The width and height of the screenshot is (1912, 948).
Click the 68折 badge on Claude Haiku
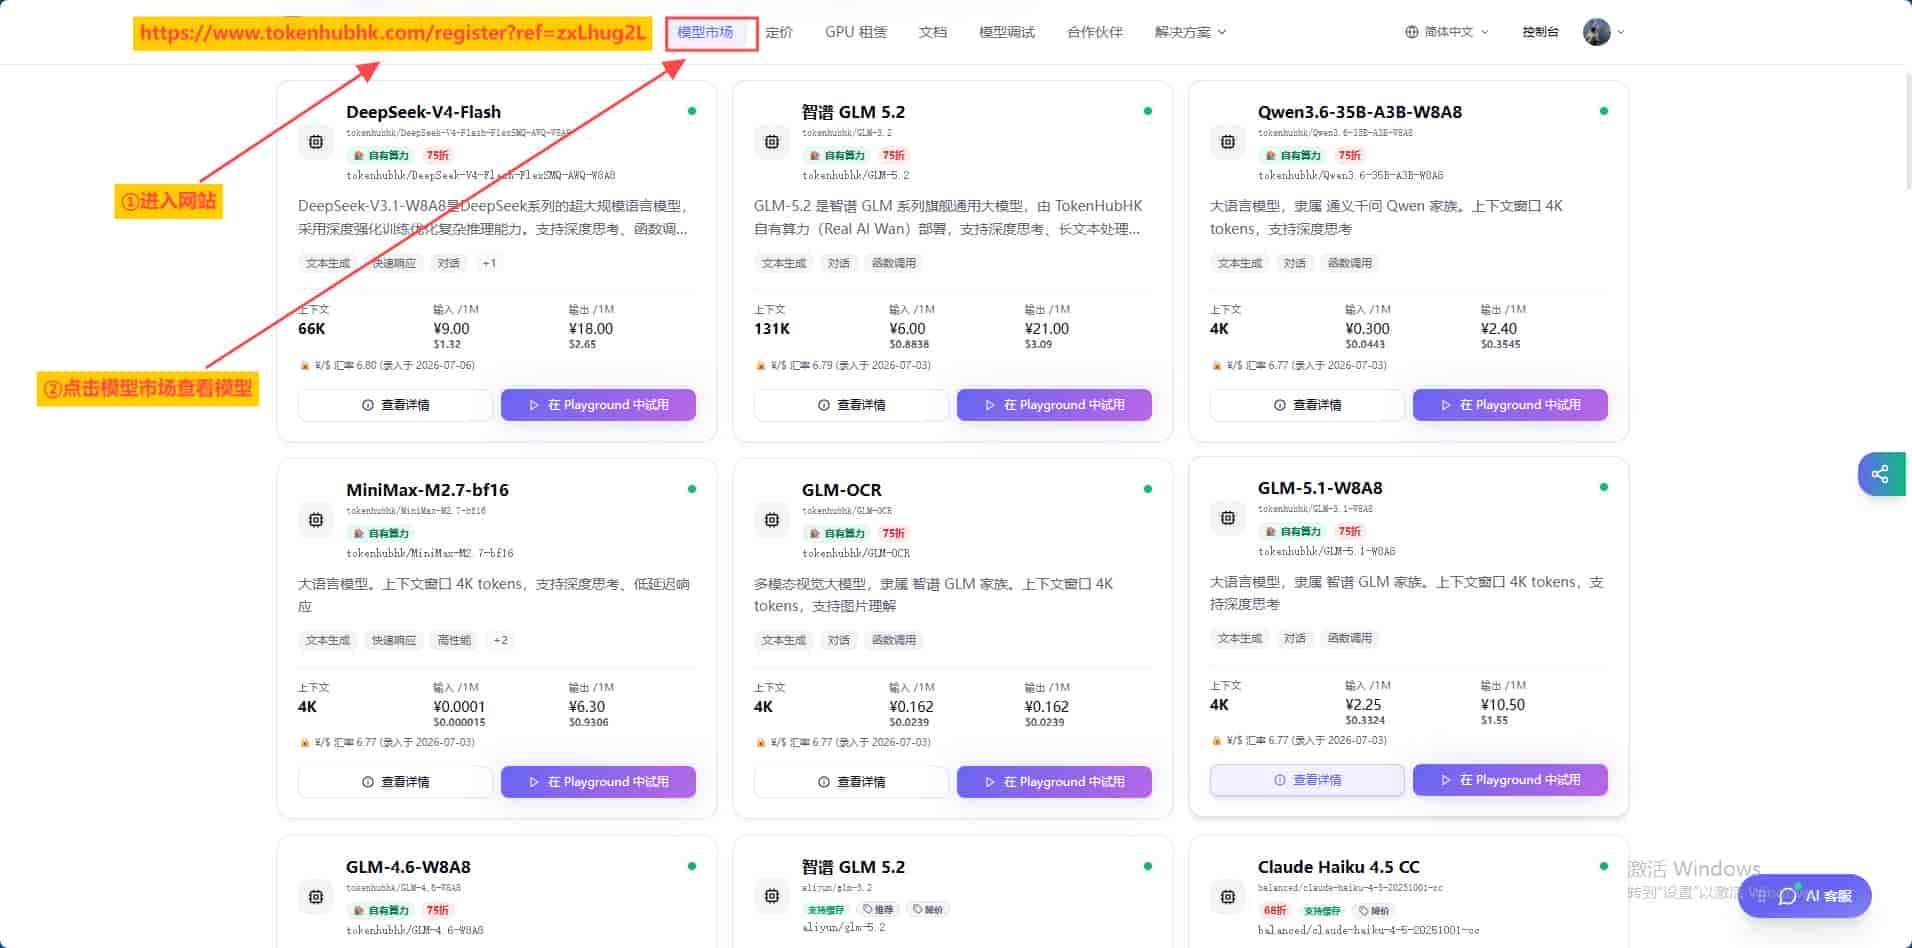pyautogui.click(x=1275, y=910)
